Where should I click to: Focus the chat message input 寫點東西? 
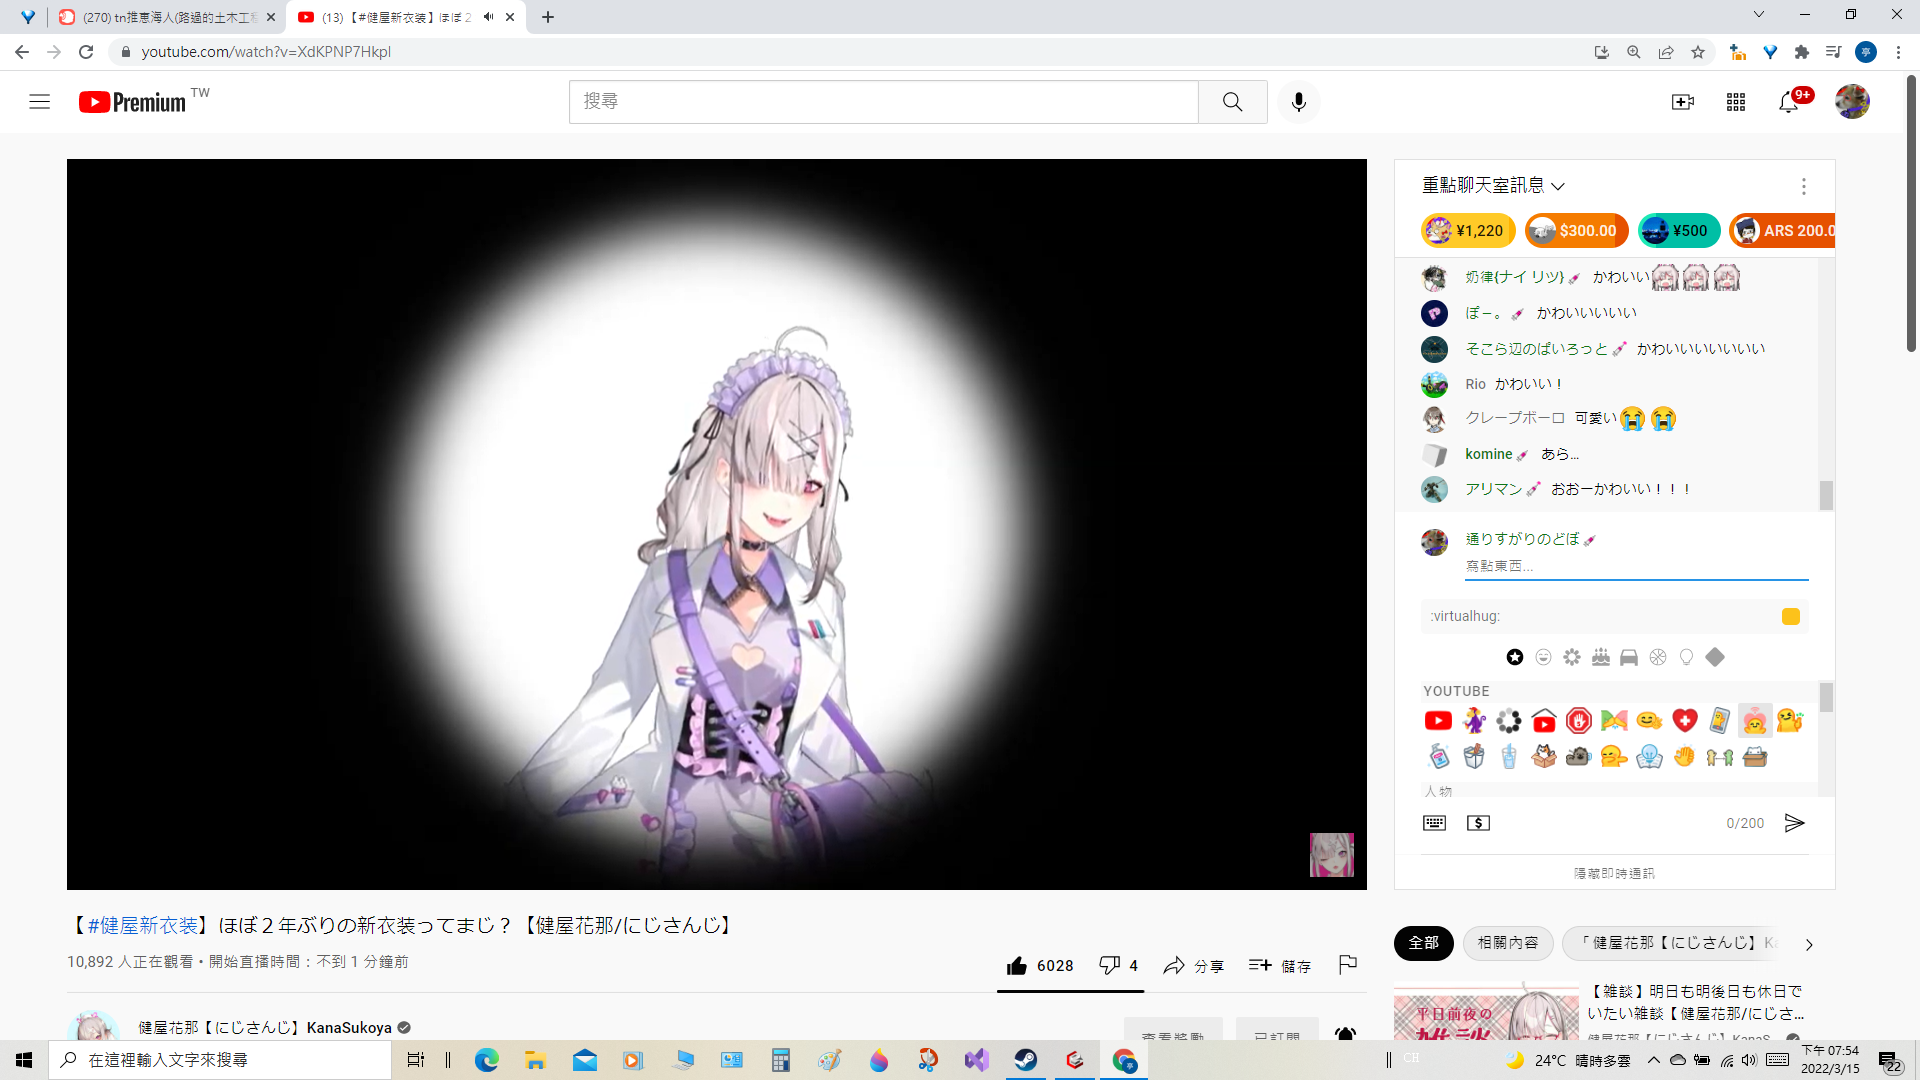tap(1637, 567)
